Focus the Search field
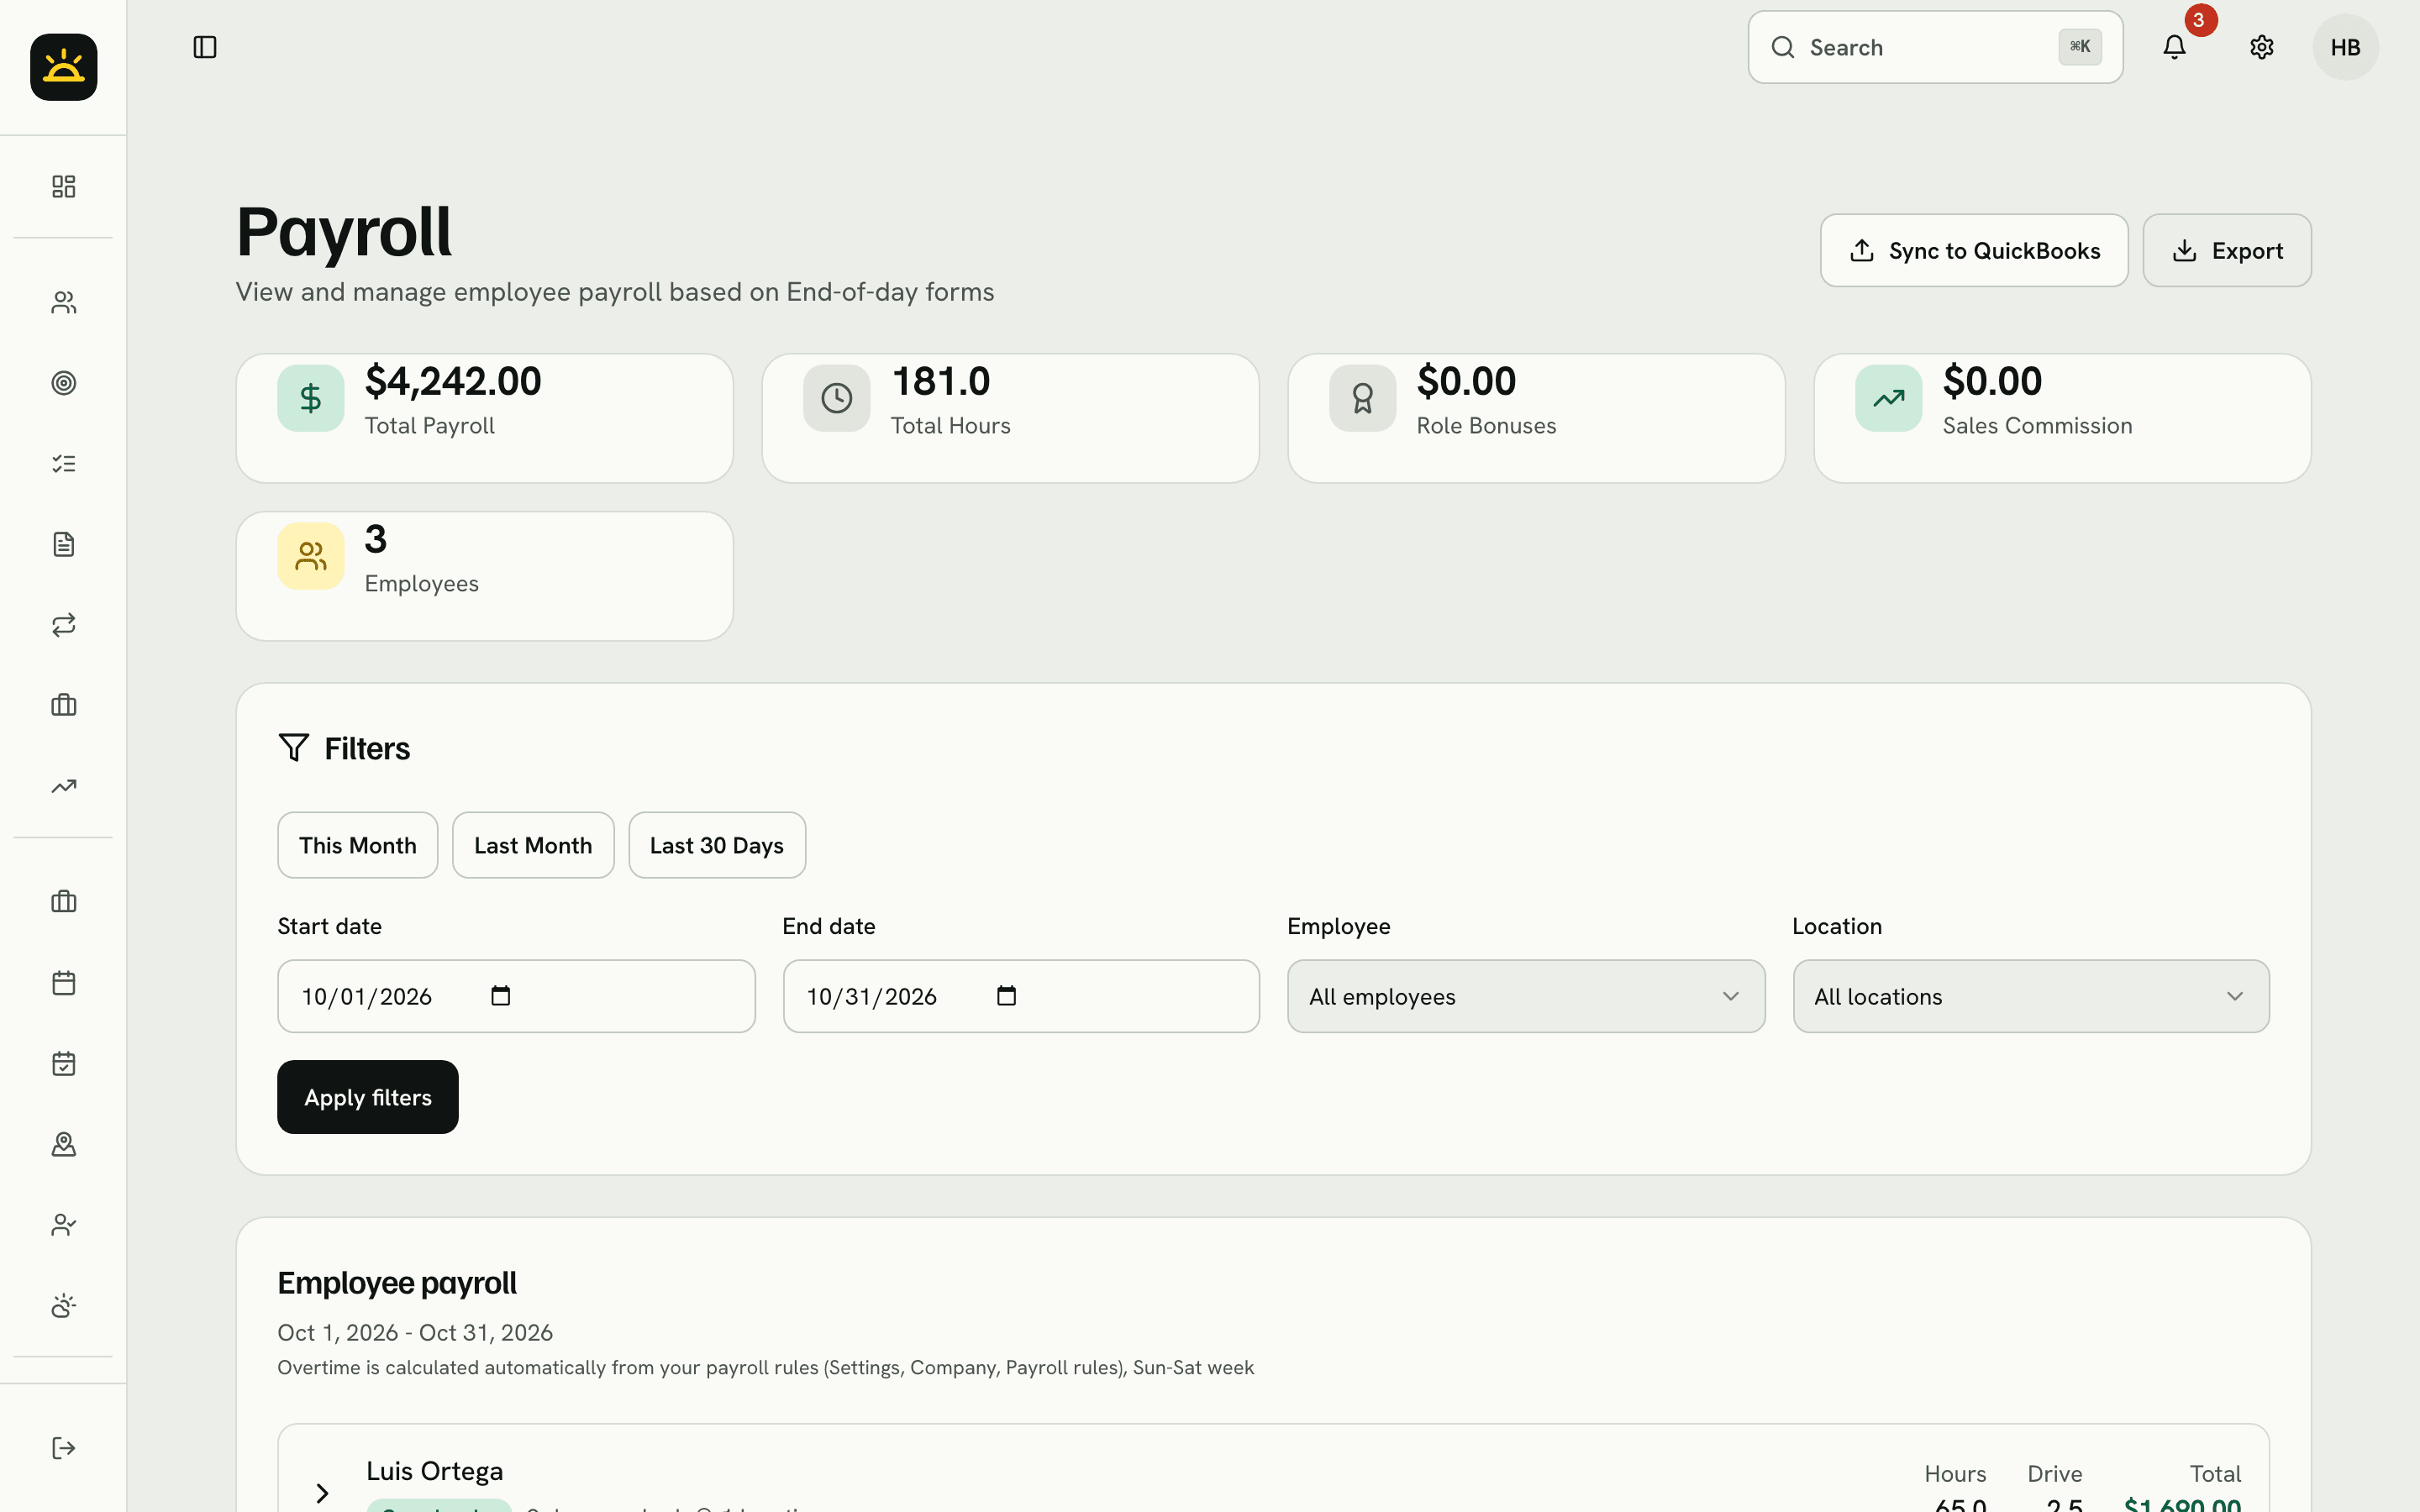This screenshot has width=2420, height=1512. click(x=1935, y=47)
